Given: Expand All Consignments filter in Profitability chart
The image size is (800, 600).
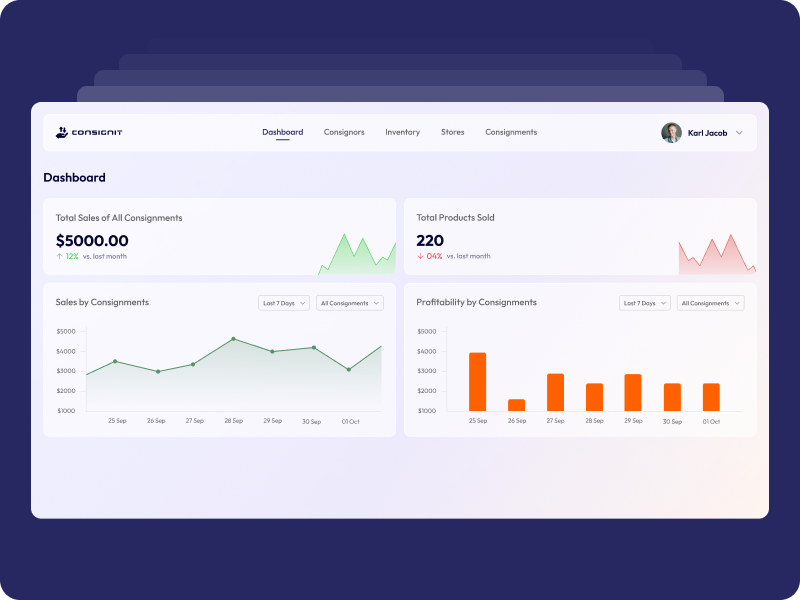Looking at the screenshot, I should coord(710,303).
